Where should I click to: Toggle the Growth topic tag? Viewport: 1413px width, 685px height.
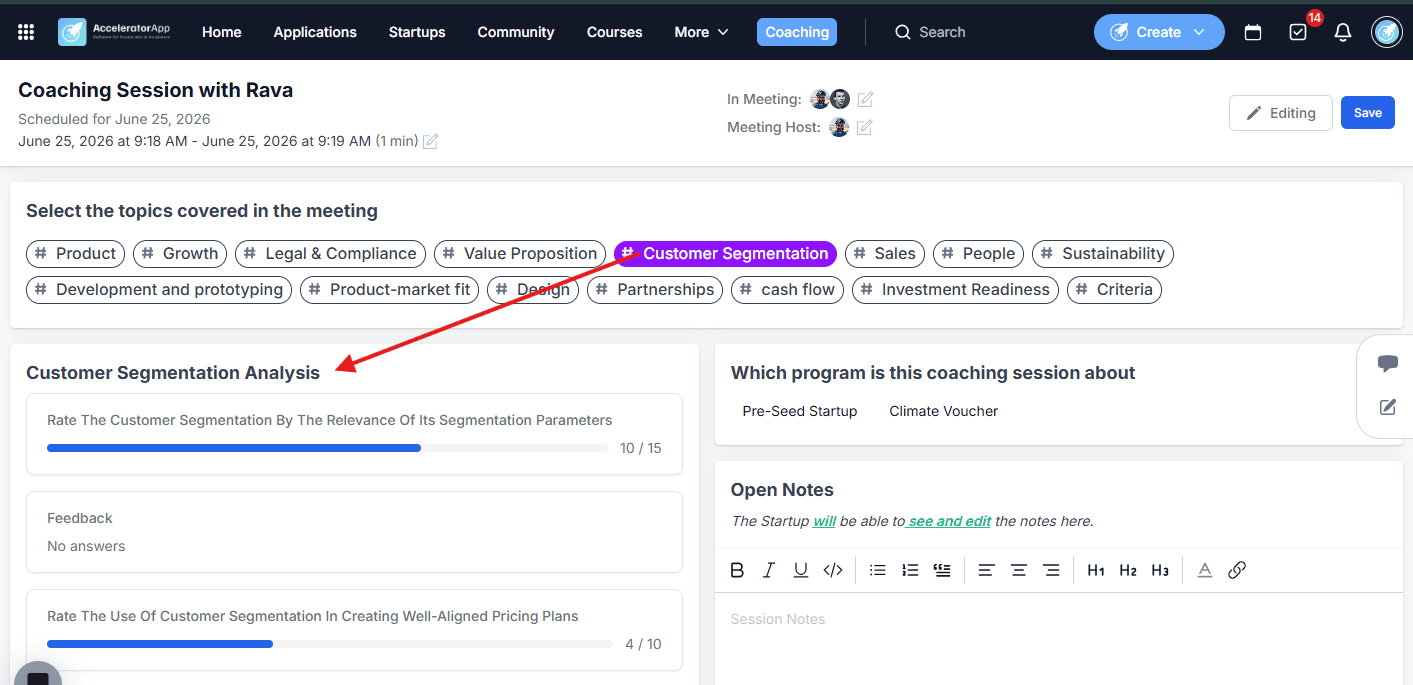pyautogui.click(x=180, y=254)
